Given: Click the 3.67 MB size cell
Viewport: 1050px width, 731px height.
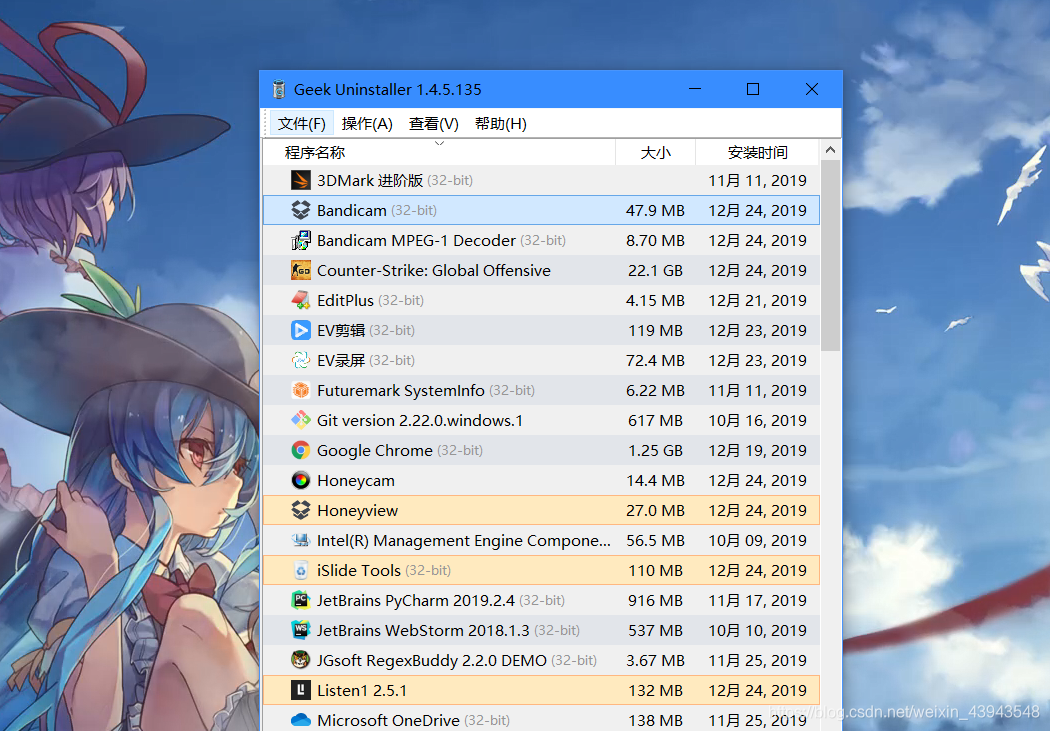Looking at the screenshot, I should (x=655, y=660).
